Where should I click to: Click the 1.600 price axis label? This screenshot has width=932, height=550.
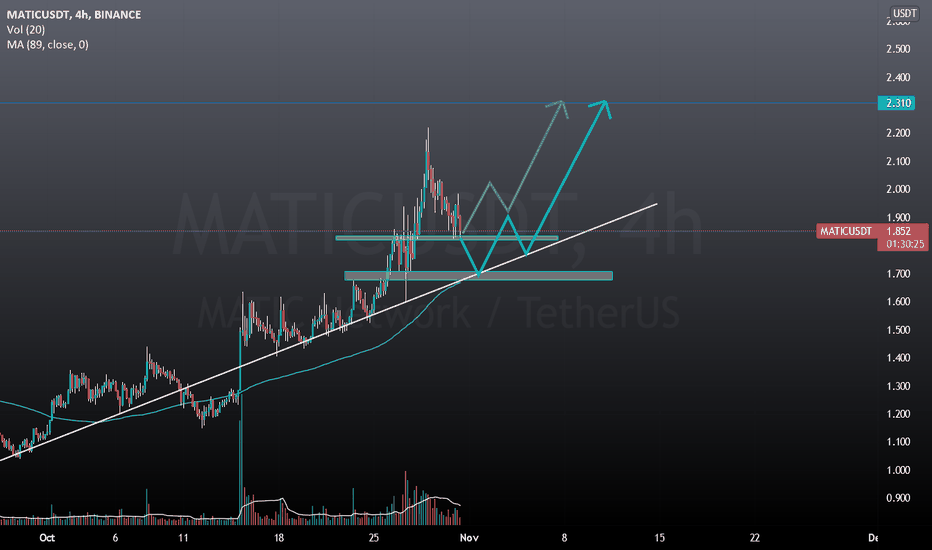coord(898,301)
